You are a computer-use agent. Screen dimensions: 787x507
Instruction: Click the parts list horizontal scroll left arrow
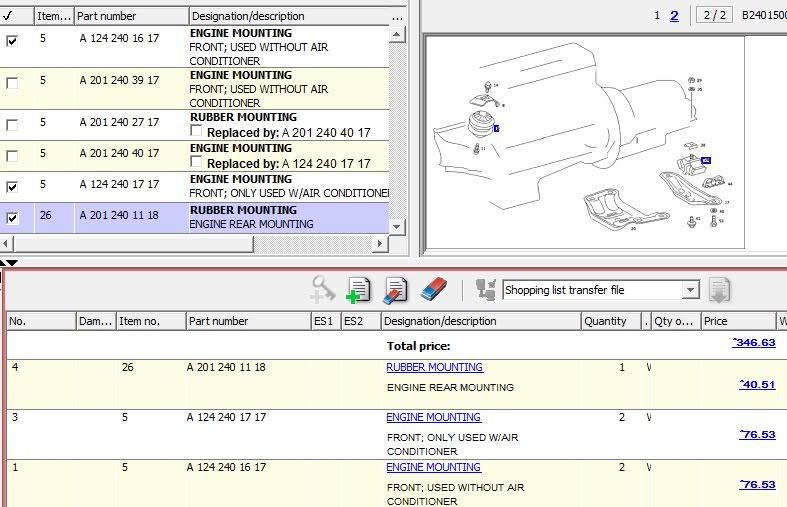click(5, 244)
